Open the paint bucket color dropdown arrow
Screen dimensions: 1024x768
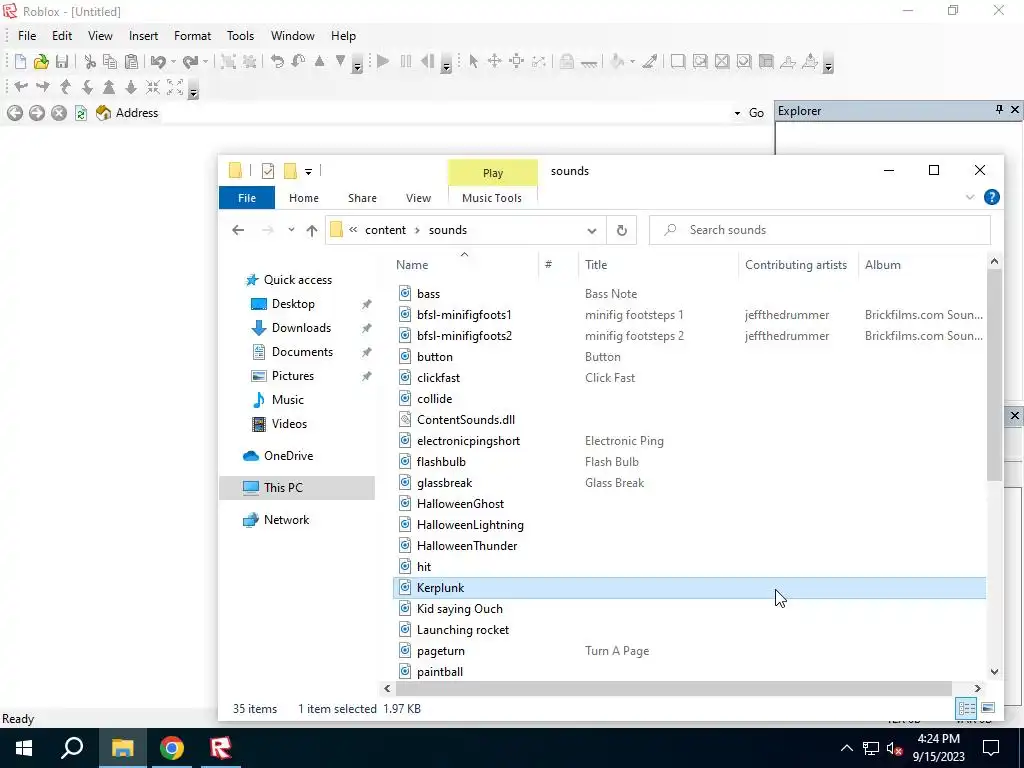coord(632,62)
